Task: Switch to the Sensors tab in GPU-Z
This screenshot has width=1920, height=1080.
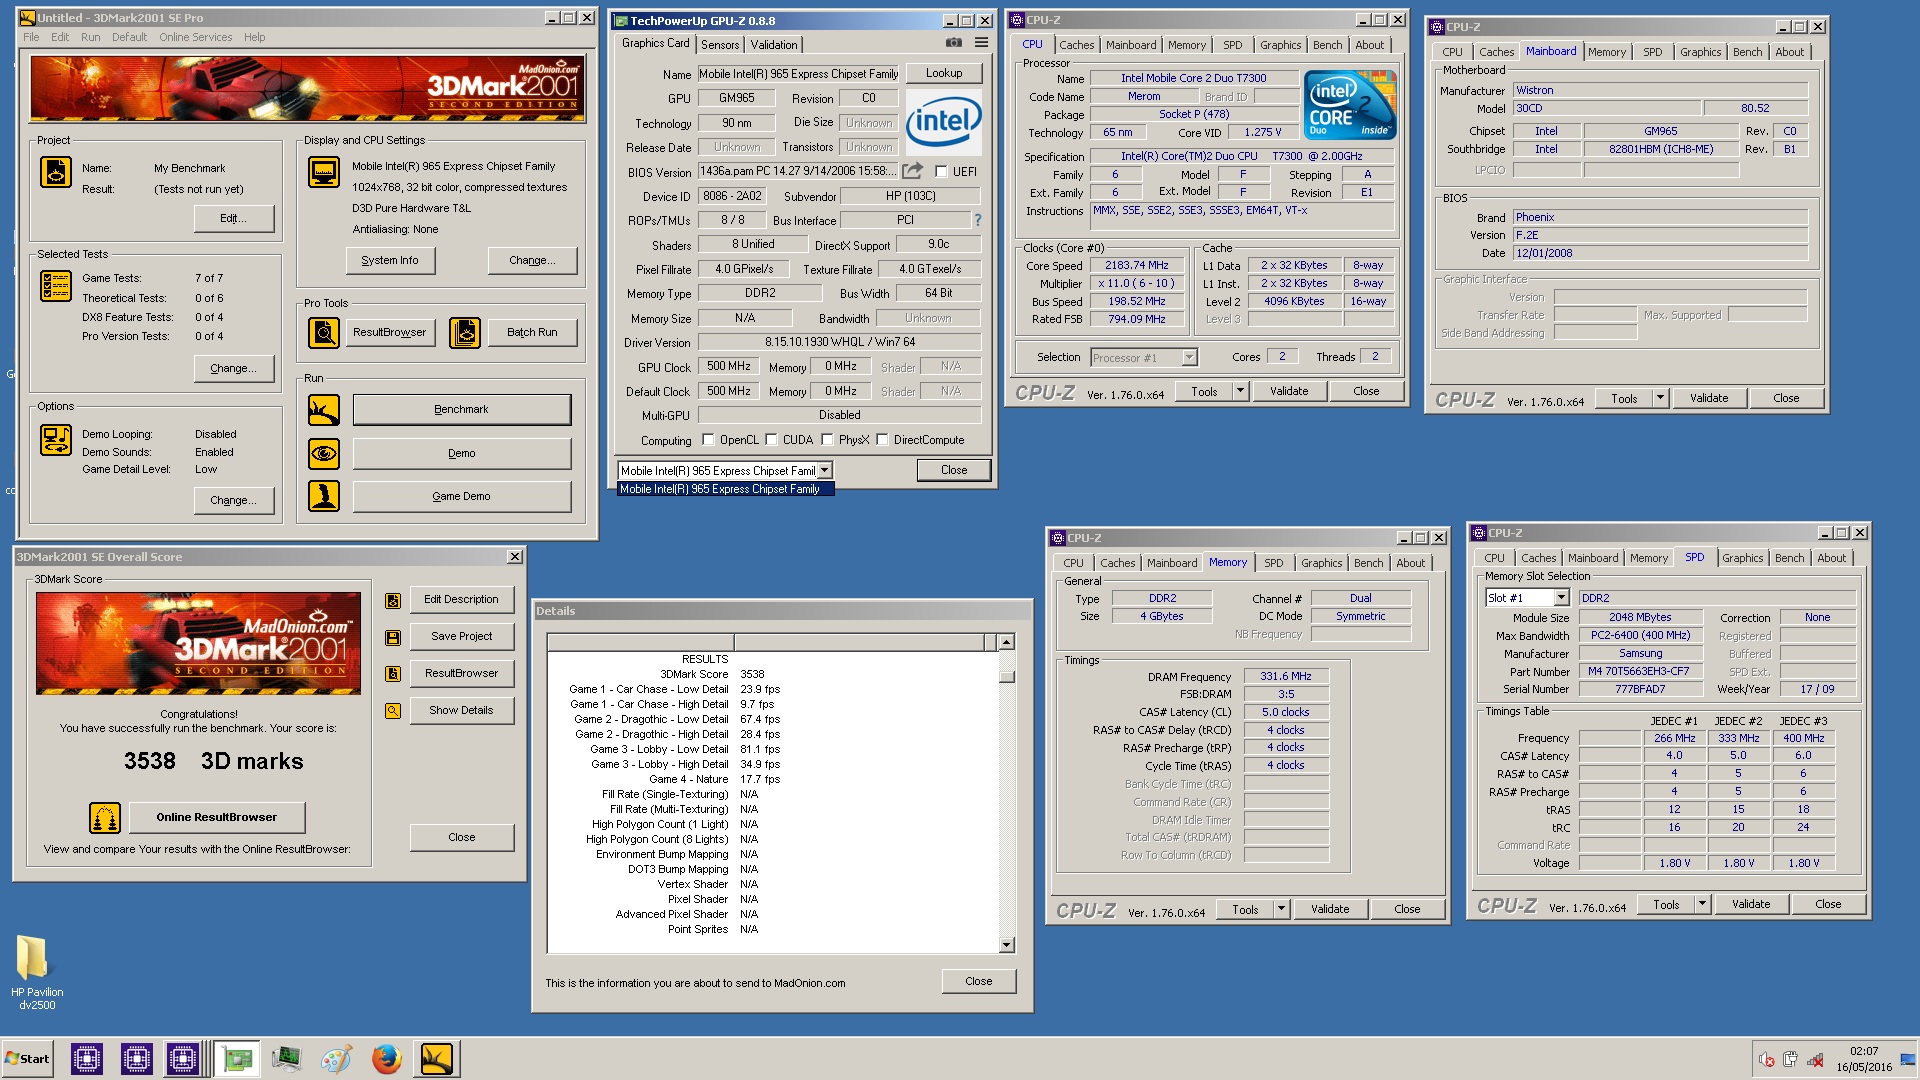Action: pyautogui.click(x=720, y=45)
